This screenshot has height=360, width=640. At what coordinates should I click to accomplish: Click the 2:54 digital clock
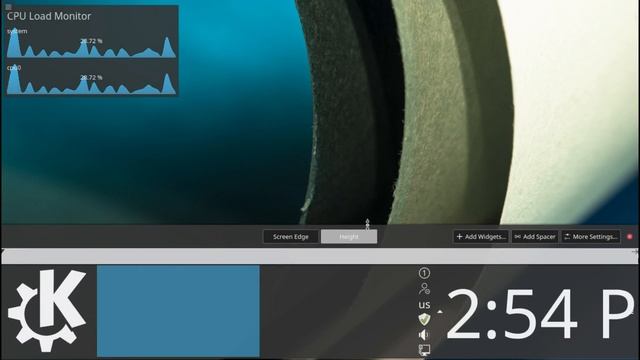541,313
